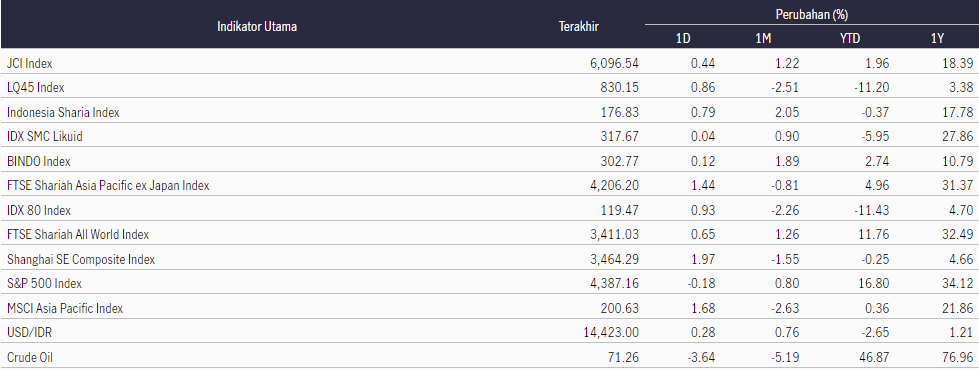This screenshot has width=979, height=370.
Task: Click the Indikator Utama column header
Action: (x=257, y=26)
